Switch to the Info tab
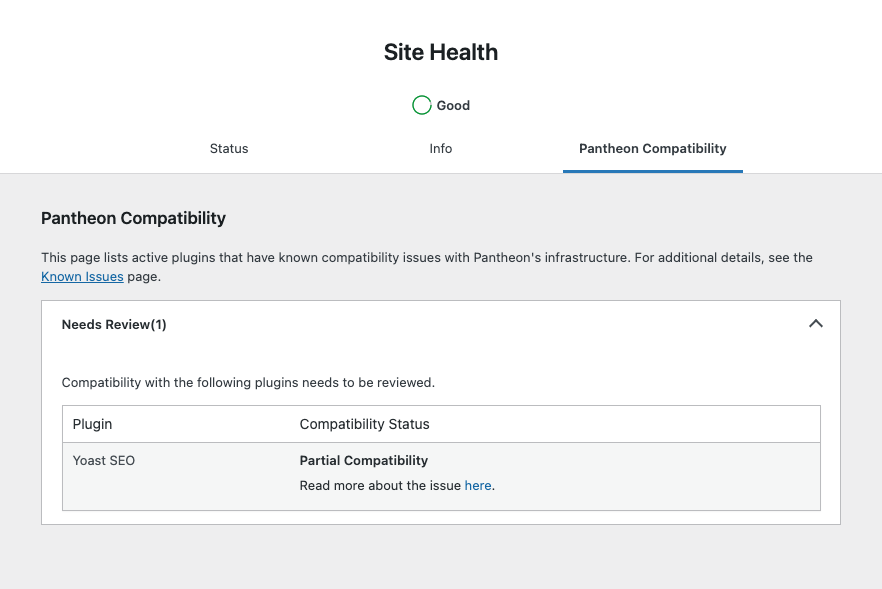Screen dimensions: 882x589 pos(440,148)
